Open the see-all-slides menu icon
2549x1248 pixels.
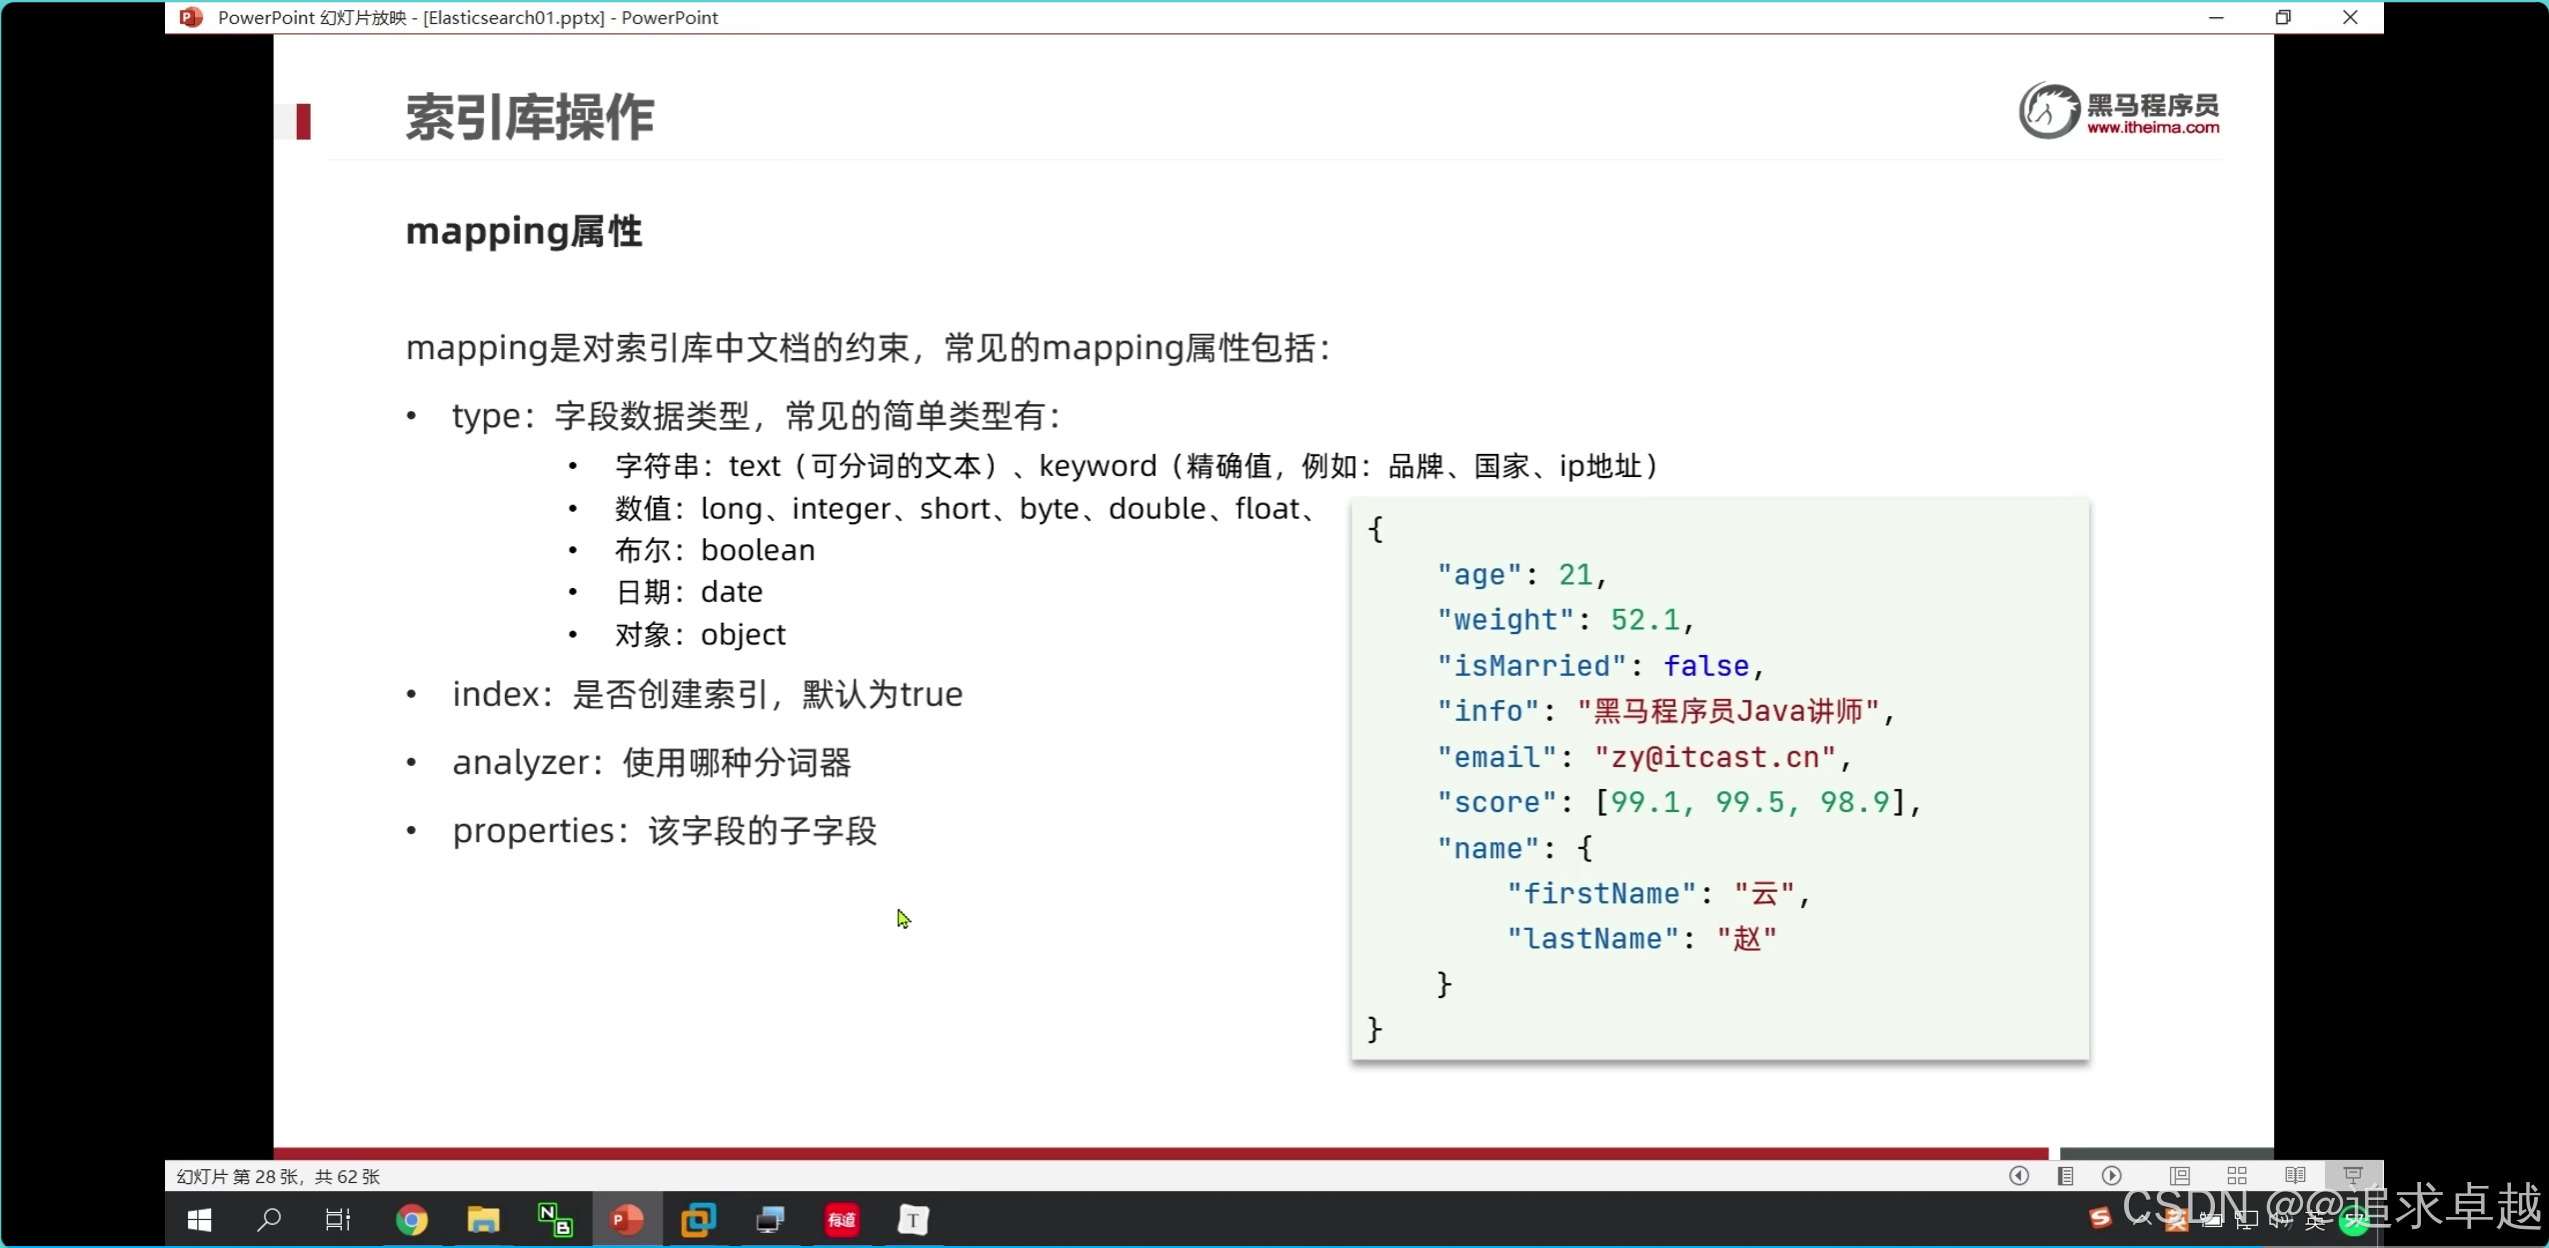click(2065, 1176)
